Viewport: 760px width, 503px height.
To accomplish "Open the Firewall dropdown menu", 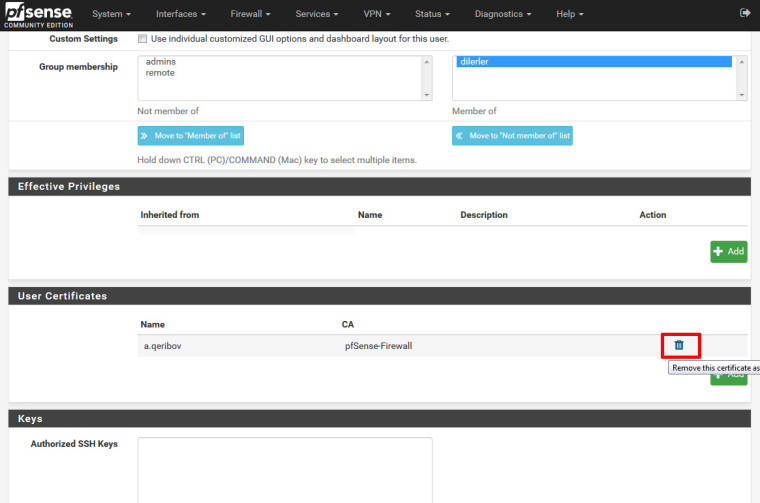I will click(x=251, y=14).
